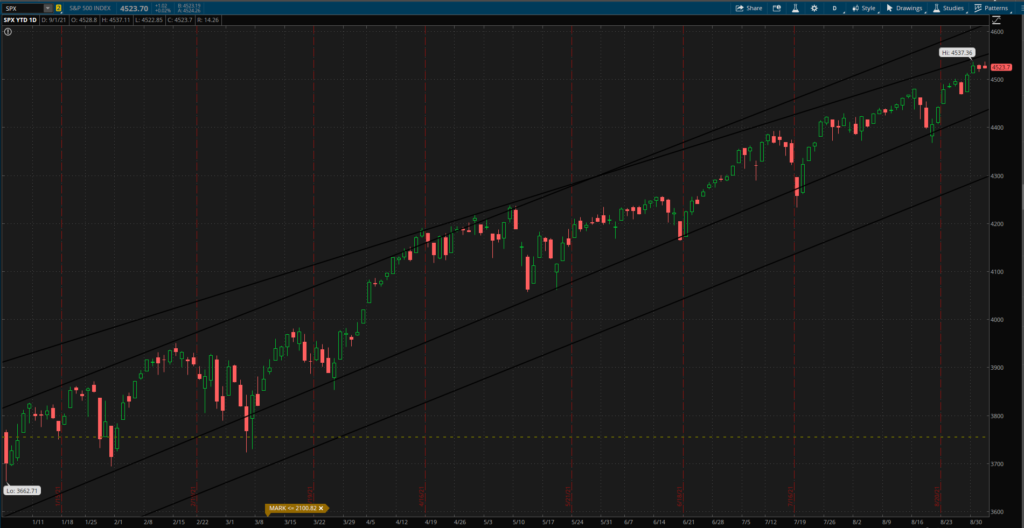Click the 3/15 date axis label
1024x528 pixels.
point(290,522)
